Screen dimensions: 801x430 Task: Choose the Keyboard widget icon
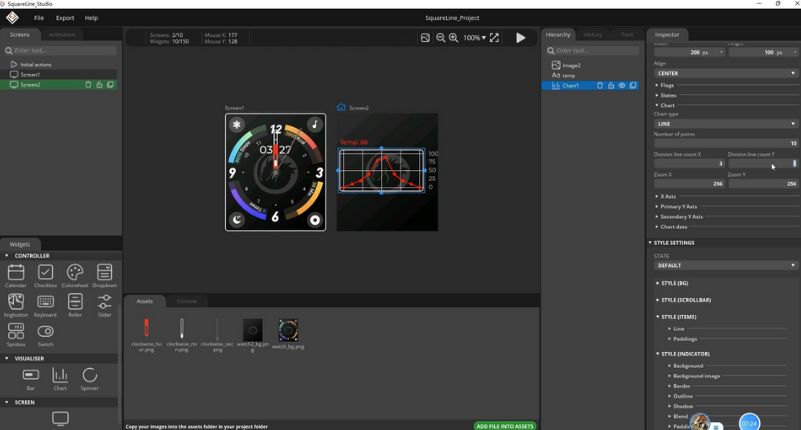[x=45, y=302]
